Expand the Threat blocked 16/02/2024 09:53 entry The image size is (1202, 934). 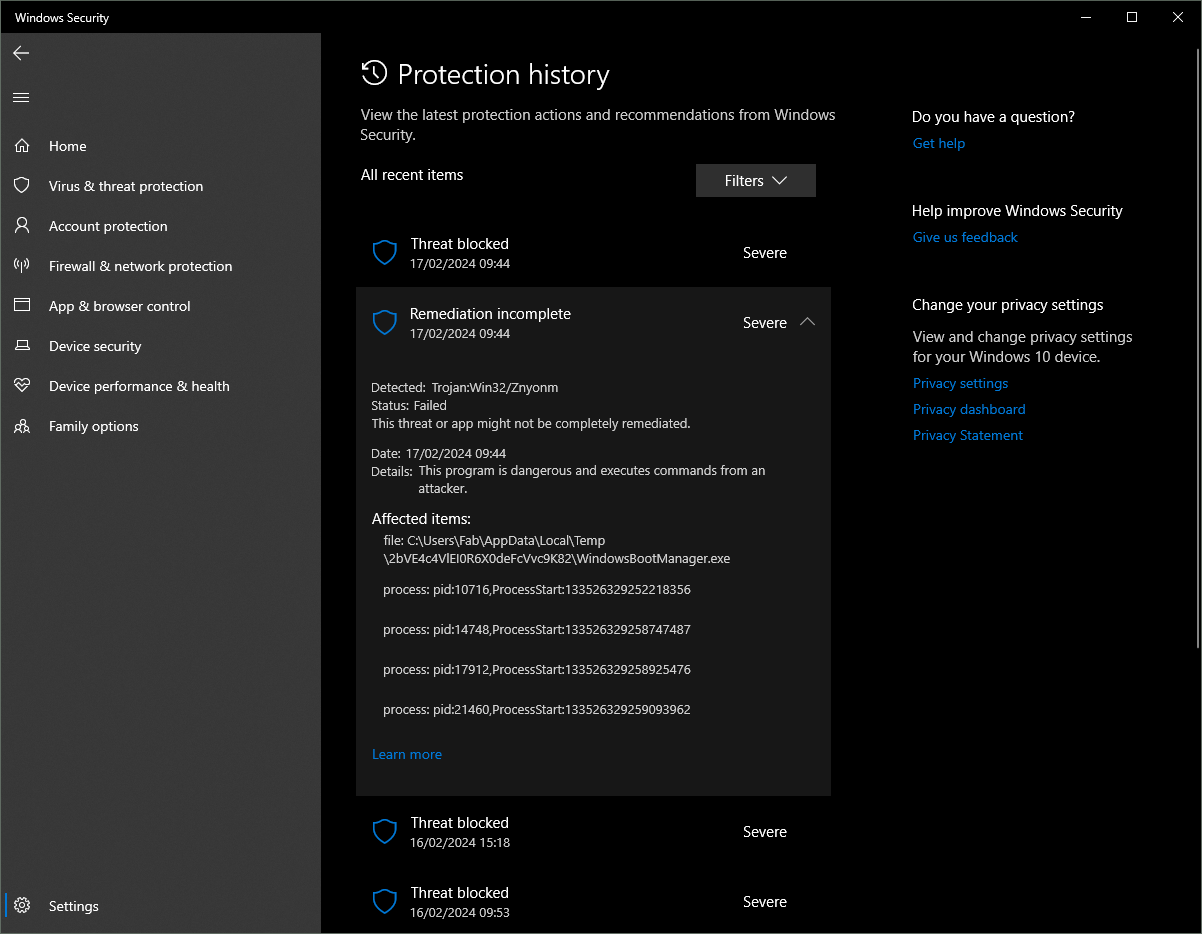[x=593, y=902]
